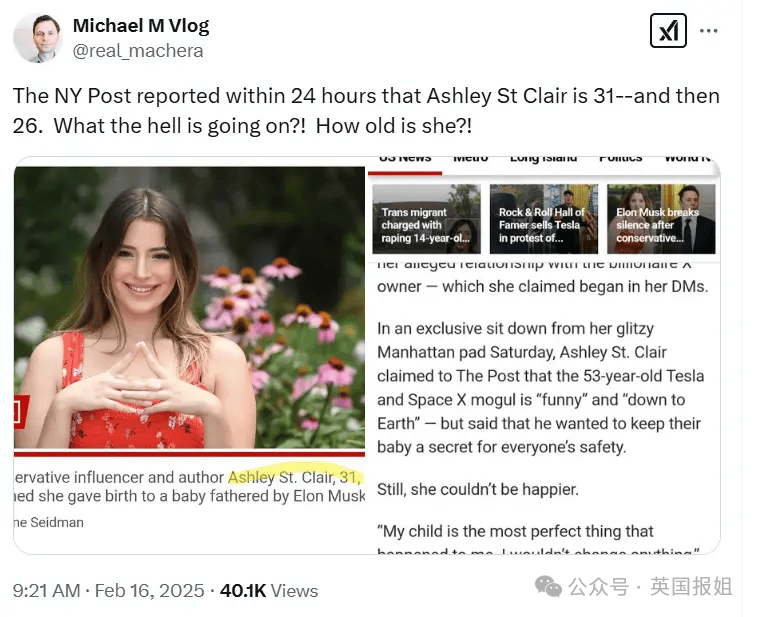Click the photo of woman in red dress
The image size is (757, 617).
(189, 308)
